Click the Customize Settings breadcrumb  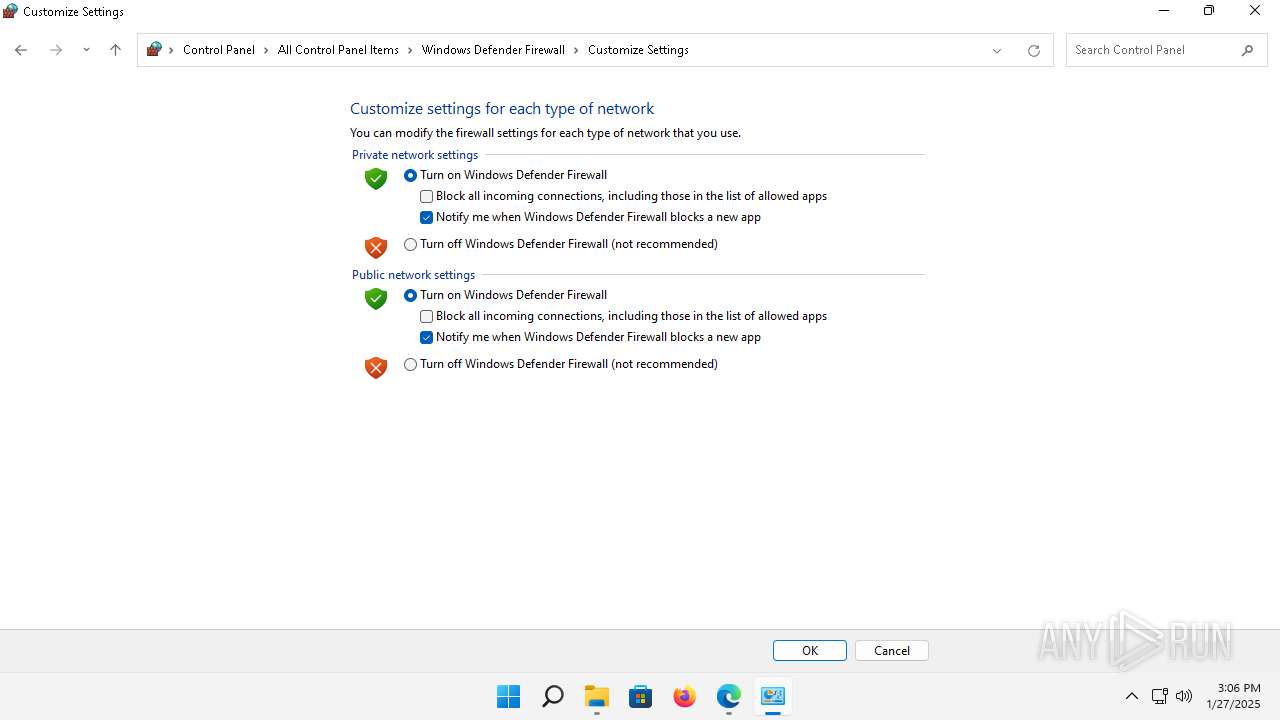tap(638, 50)
